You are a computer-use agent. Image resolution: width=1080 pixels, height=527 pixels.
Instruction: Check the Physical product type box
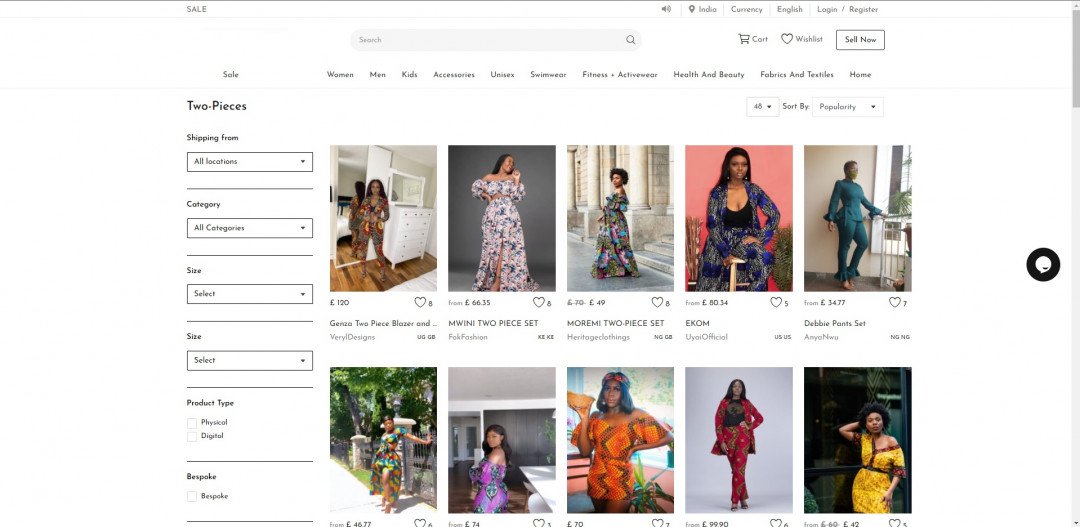click(191, 423)
